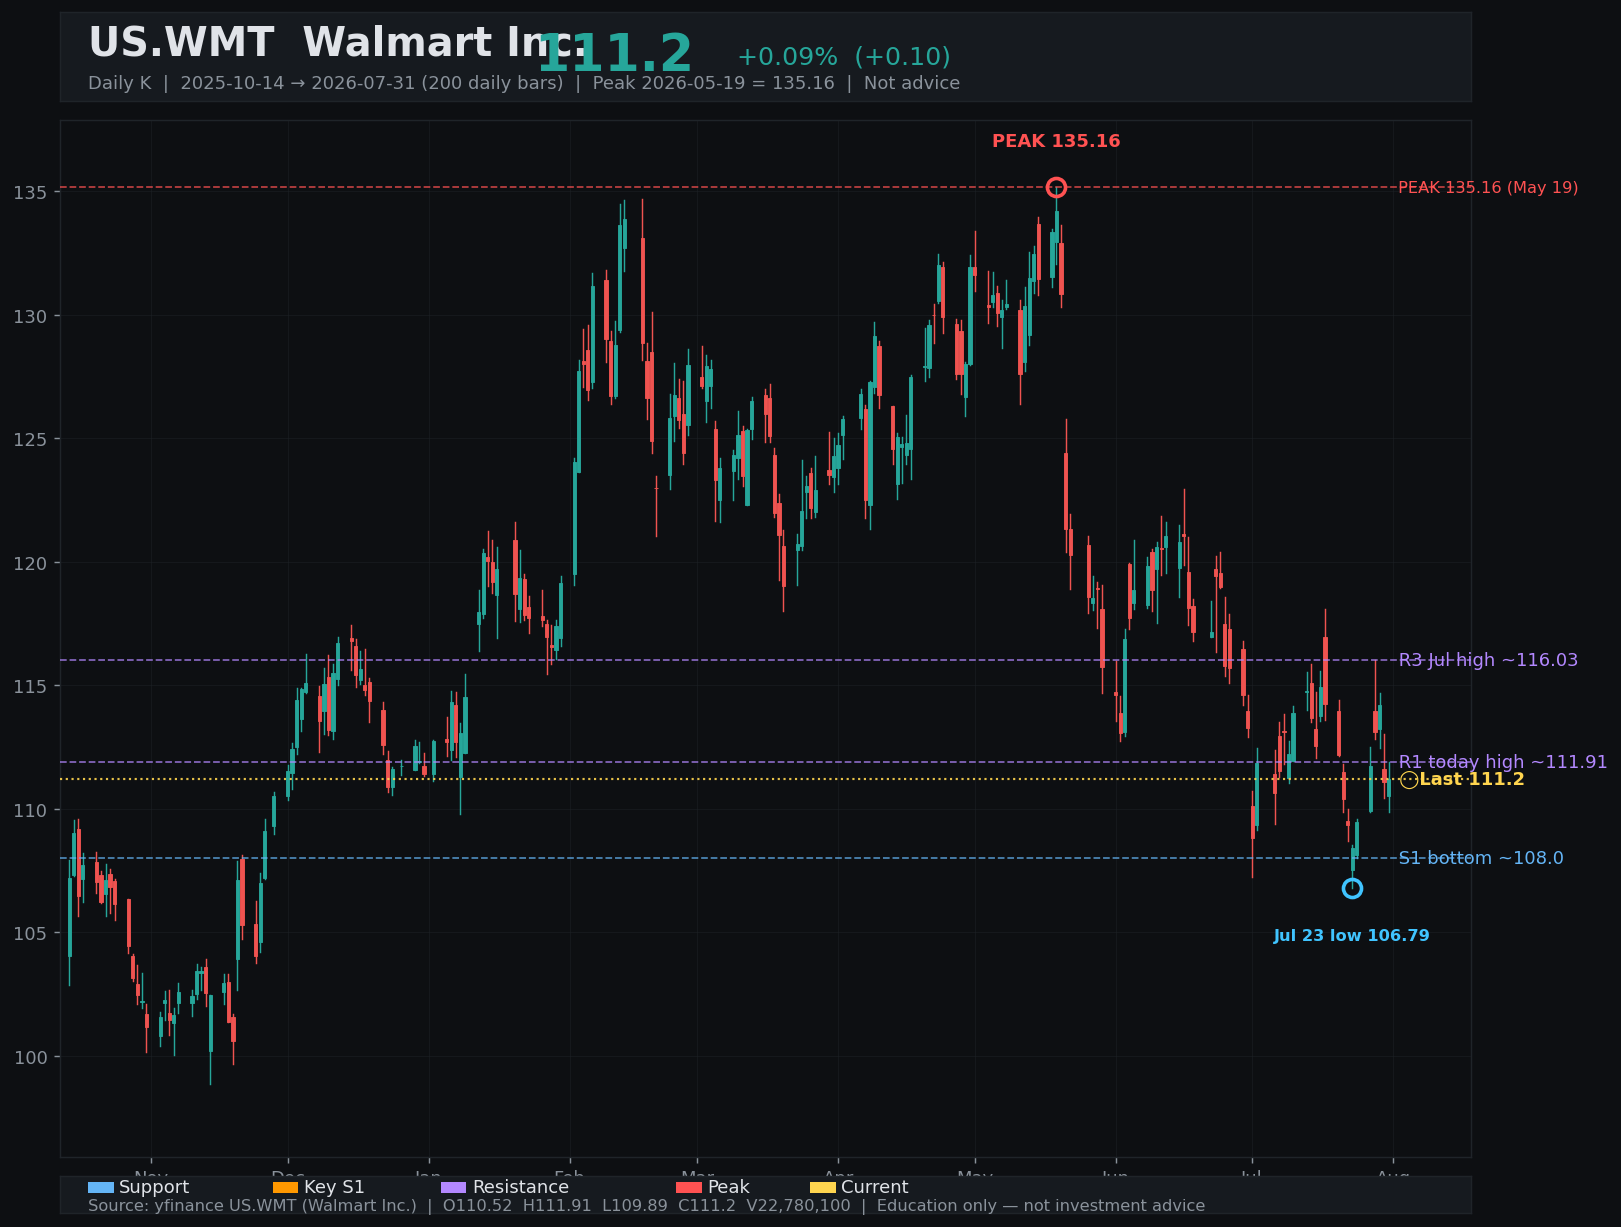Viewport: 1621px width, 1227px height.
Task: Click the large 111.2 price in the header
Action: (615, 54)
